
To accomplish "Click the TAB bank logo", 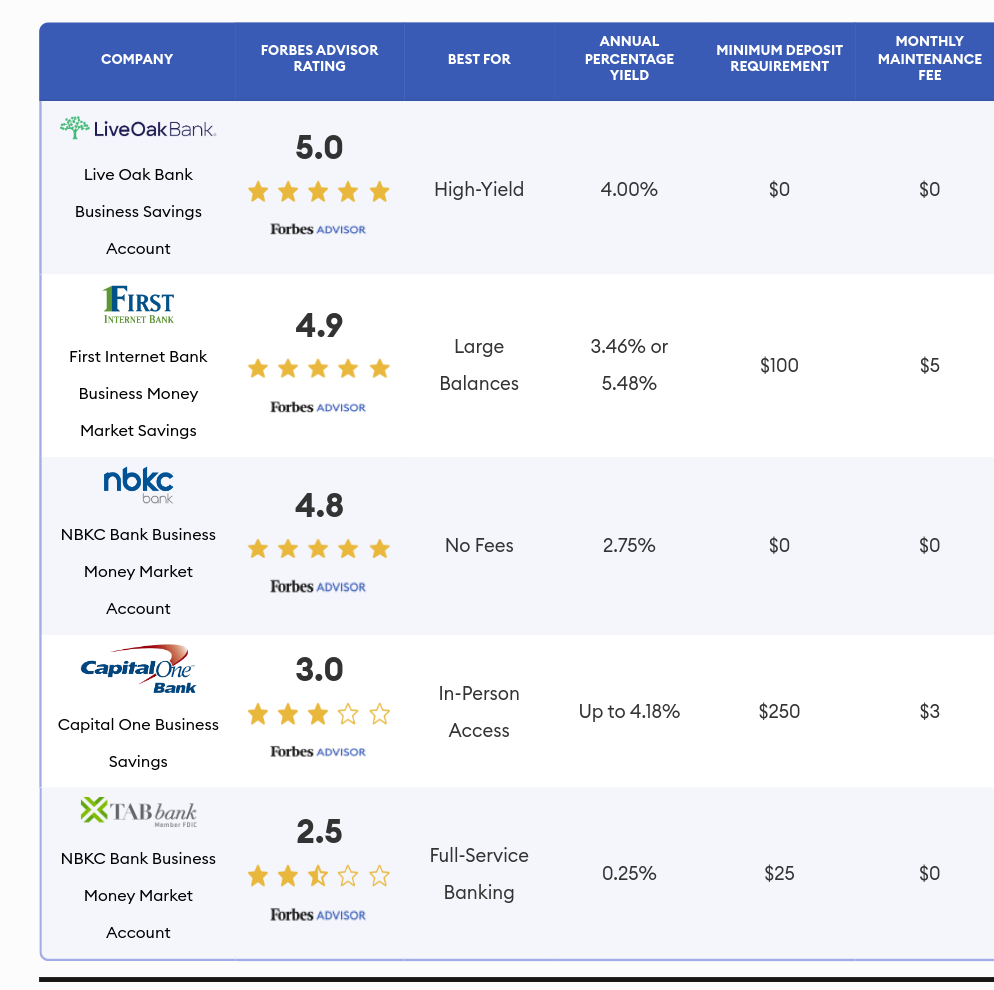I will click(x=138, y=811).
